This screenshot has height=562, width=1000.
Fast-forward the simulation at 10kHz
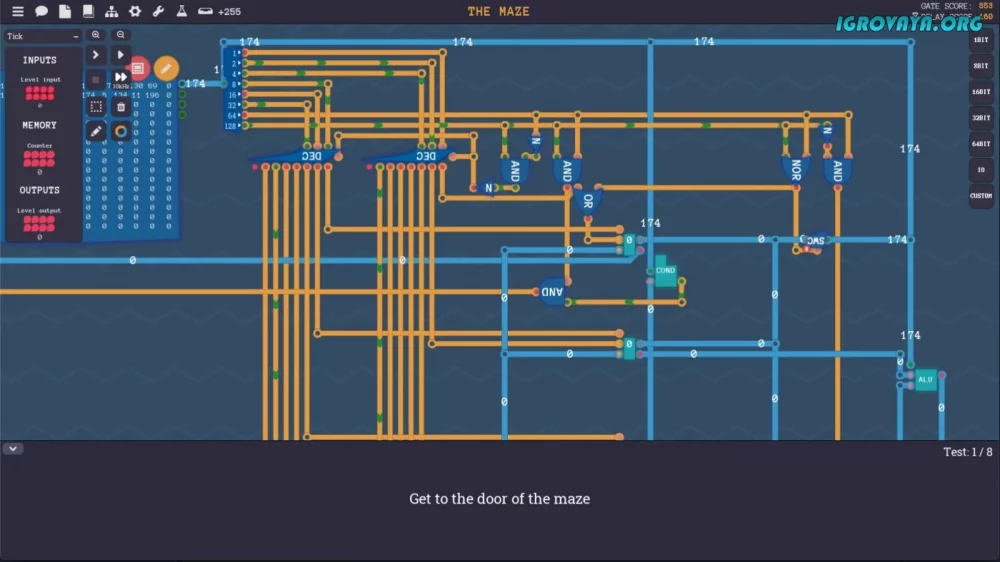point(121,79)
